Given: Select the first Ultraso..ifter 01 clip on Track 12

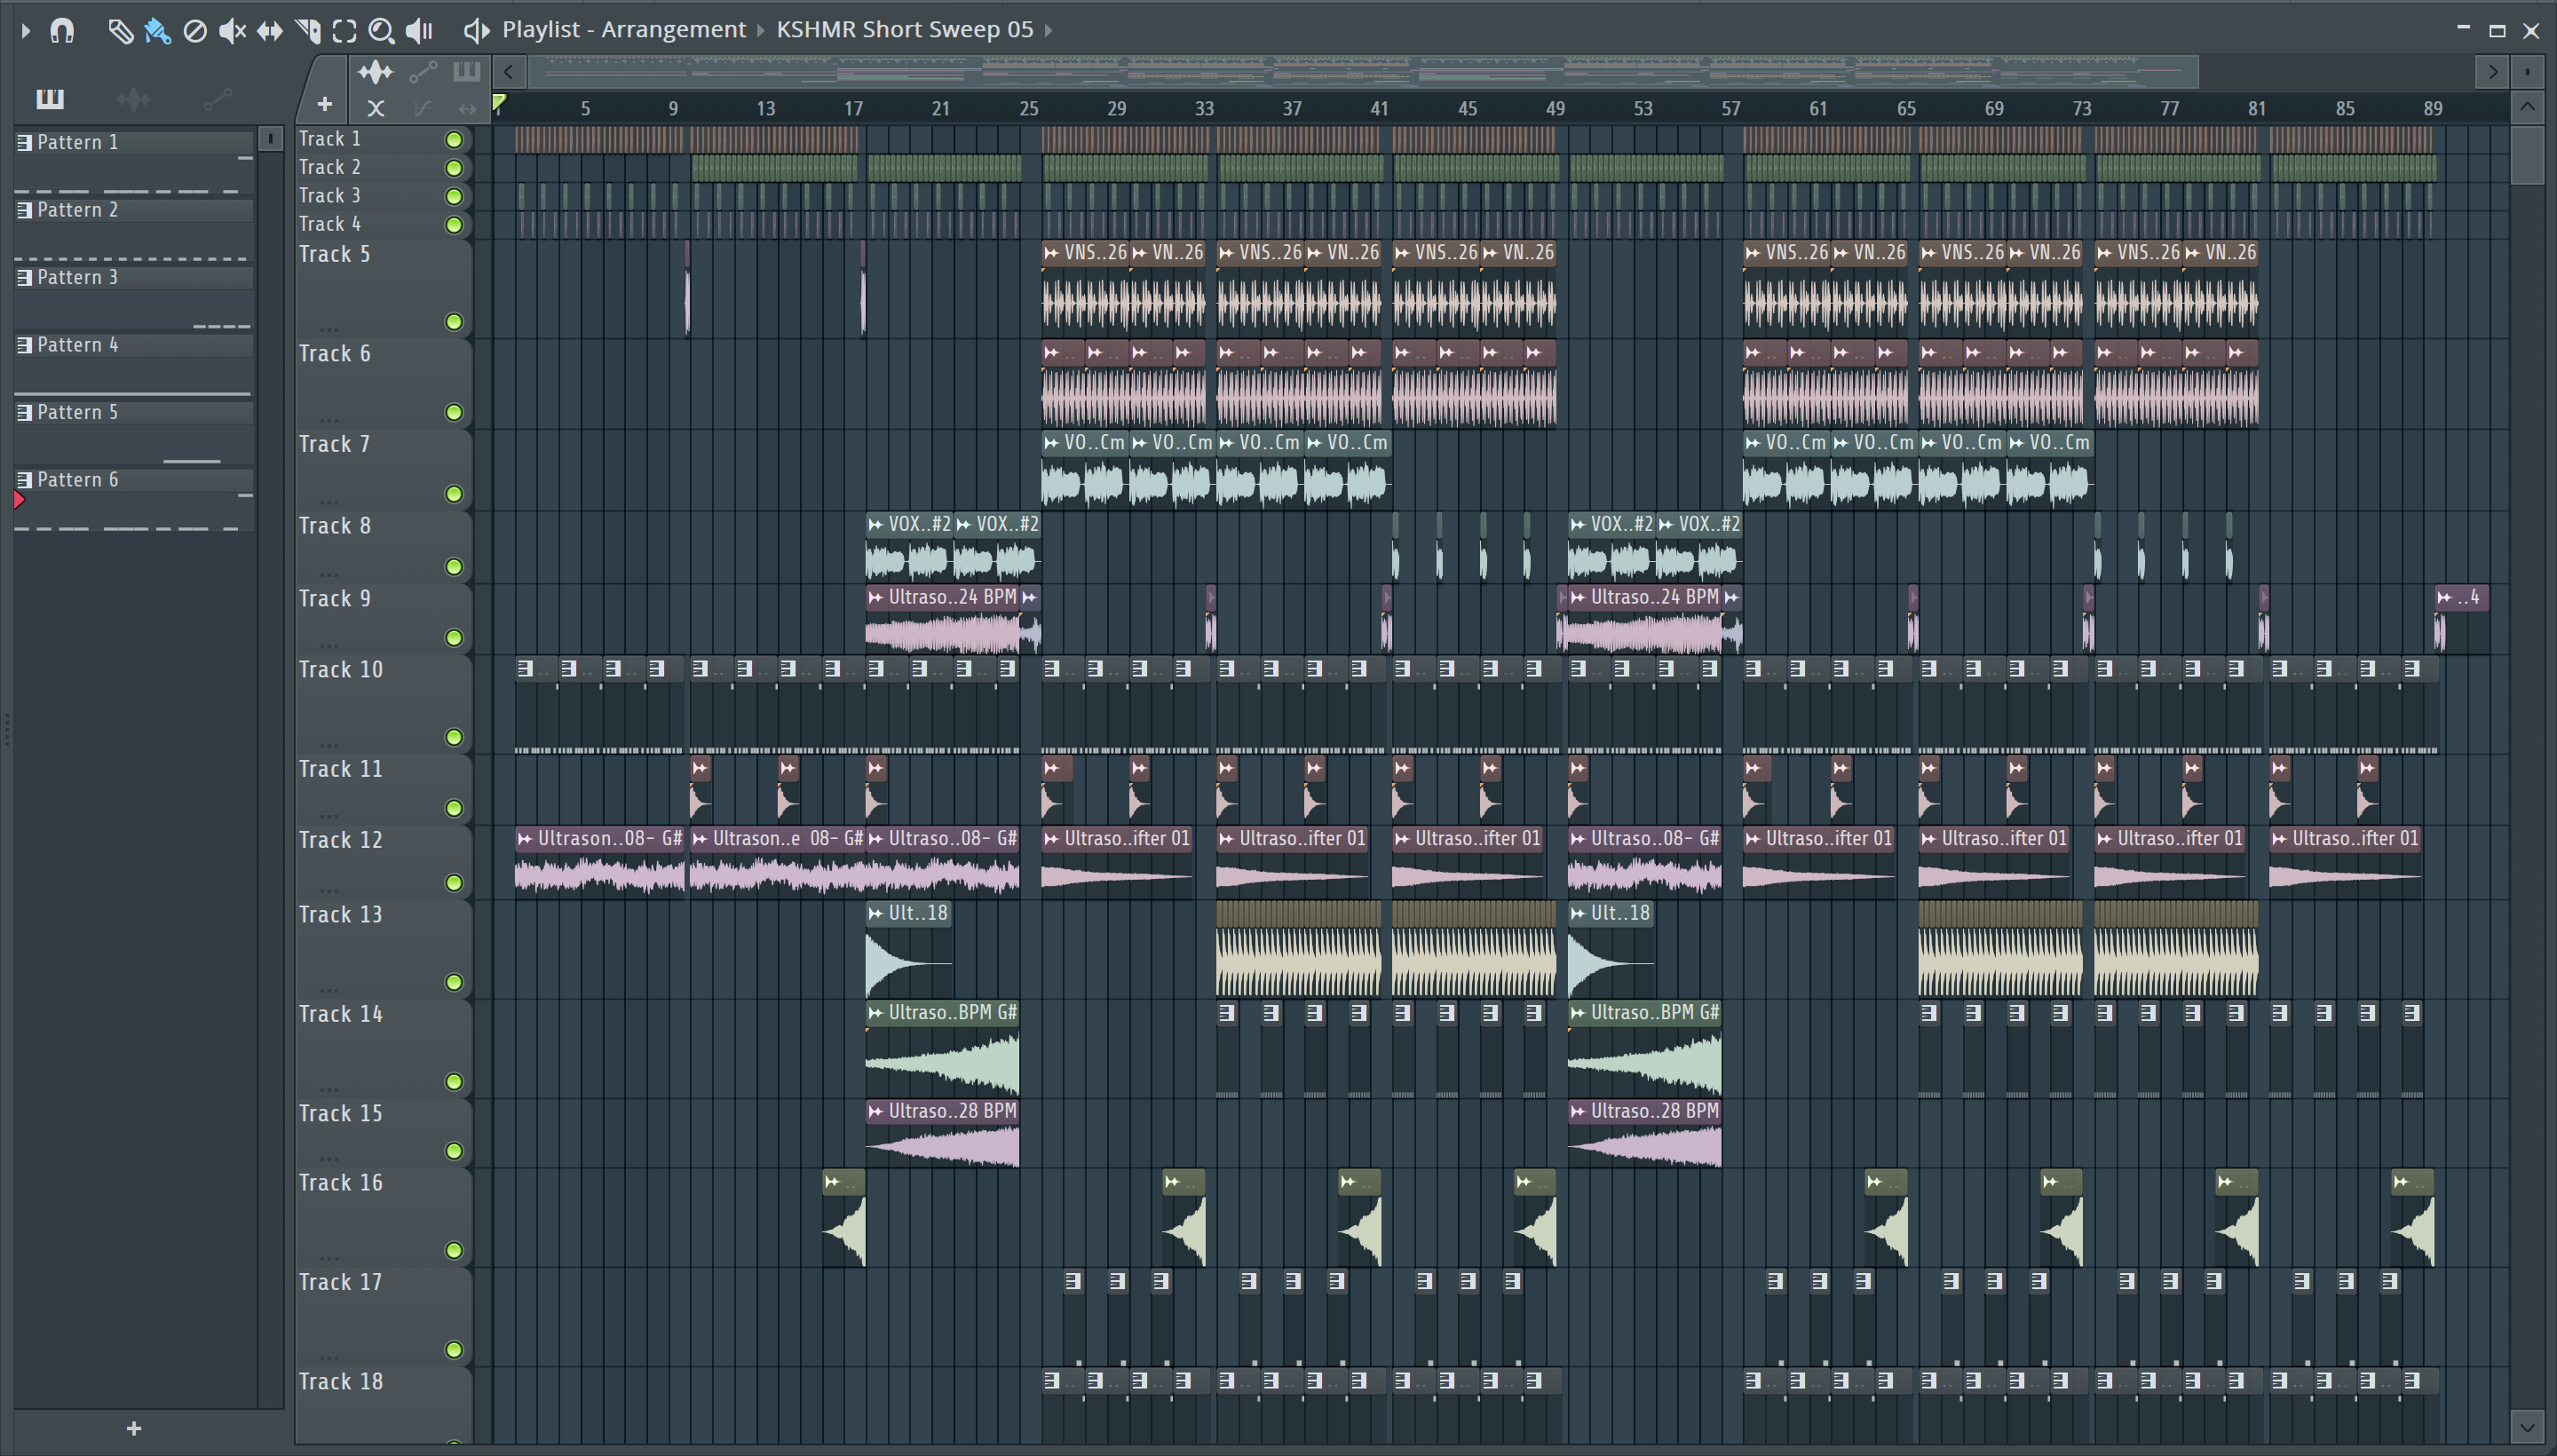Looking at the screenshot, I should tap(1118, 863).
